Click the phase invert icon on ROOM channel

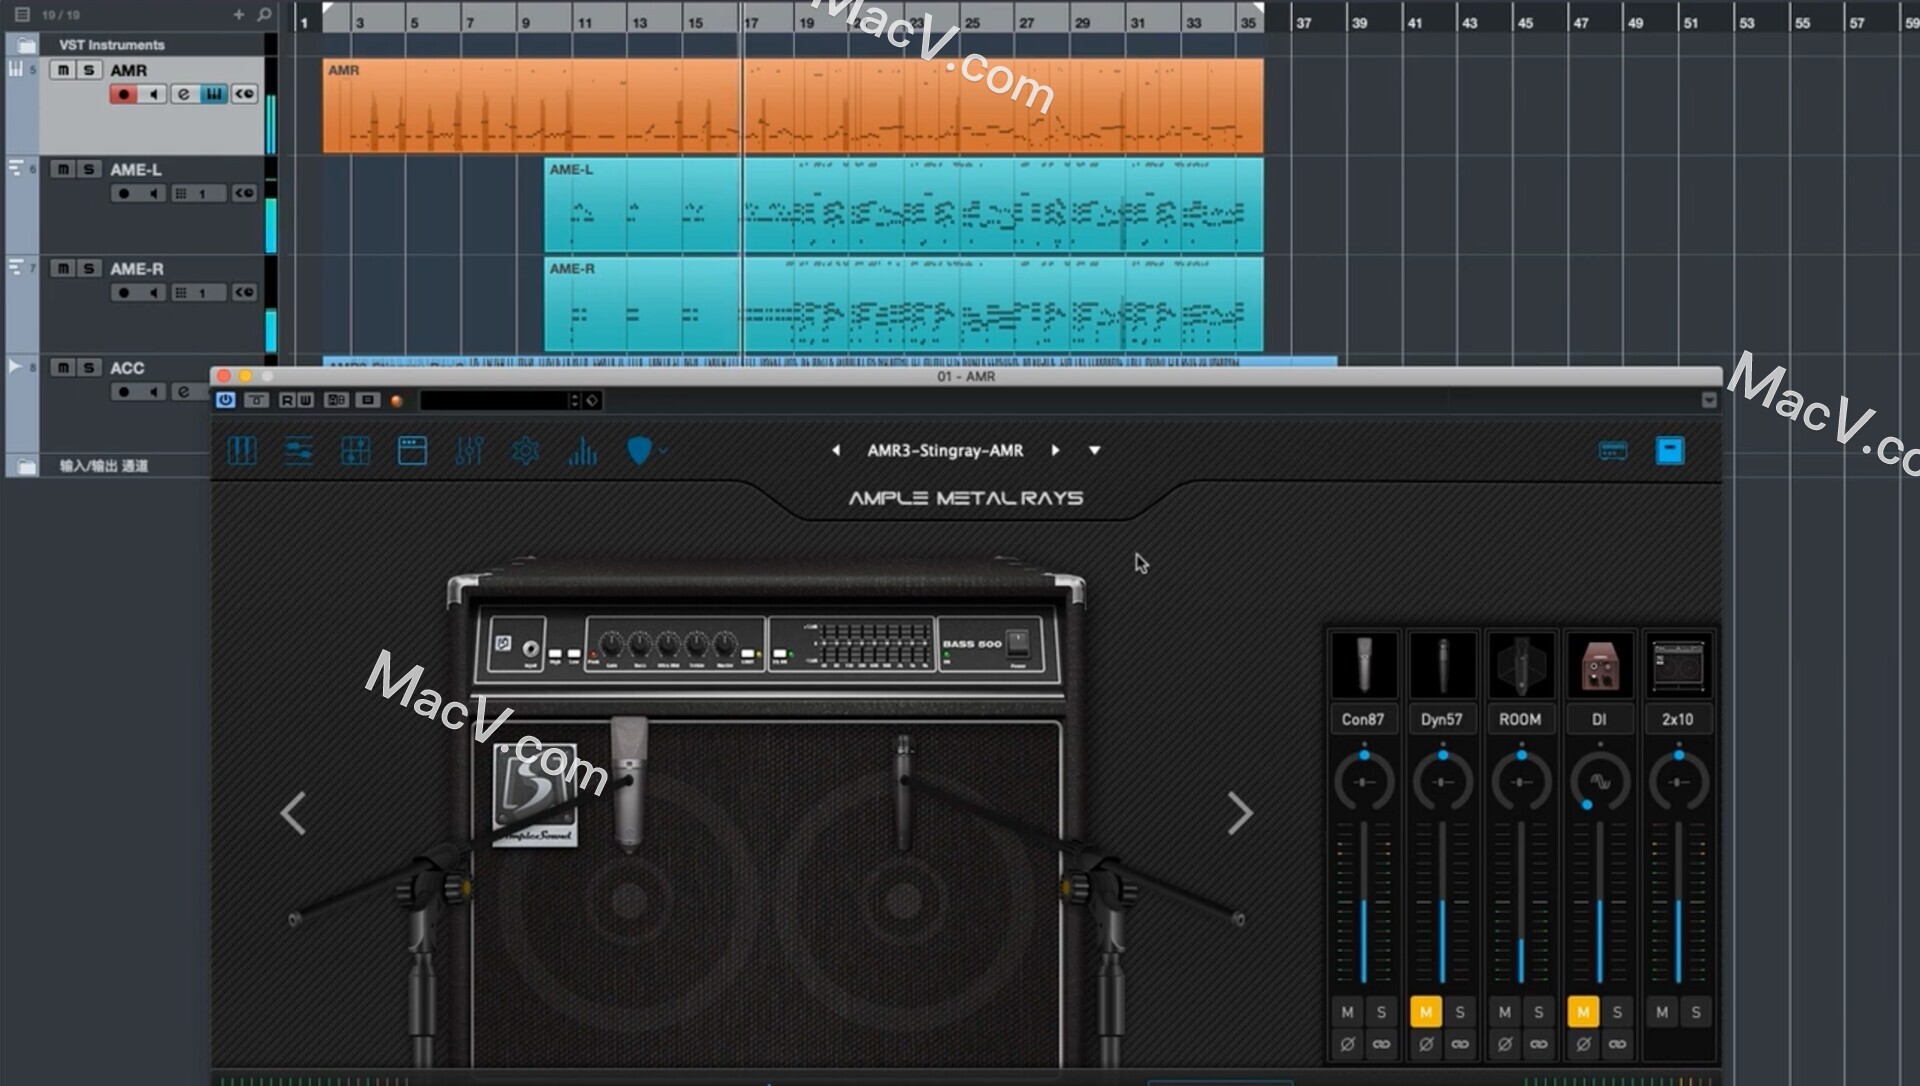[x=1504, y=1044]
